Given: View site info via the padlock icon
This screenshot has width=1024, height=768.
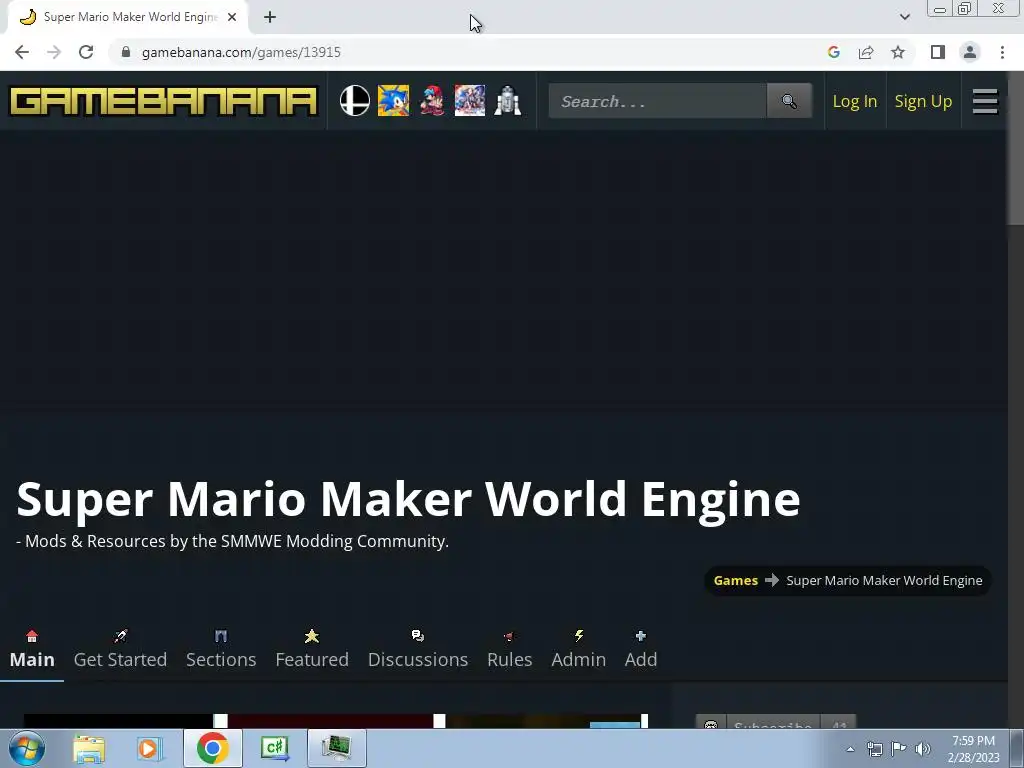Looking at the screenshot, I should click(126, 52).
